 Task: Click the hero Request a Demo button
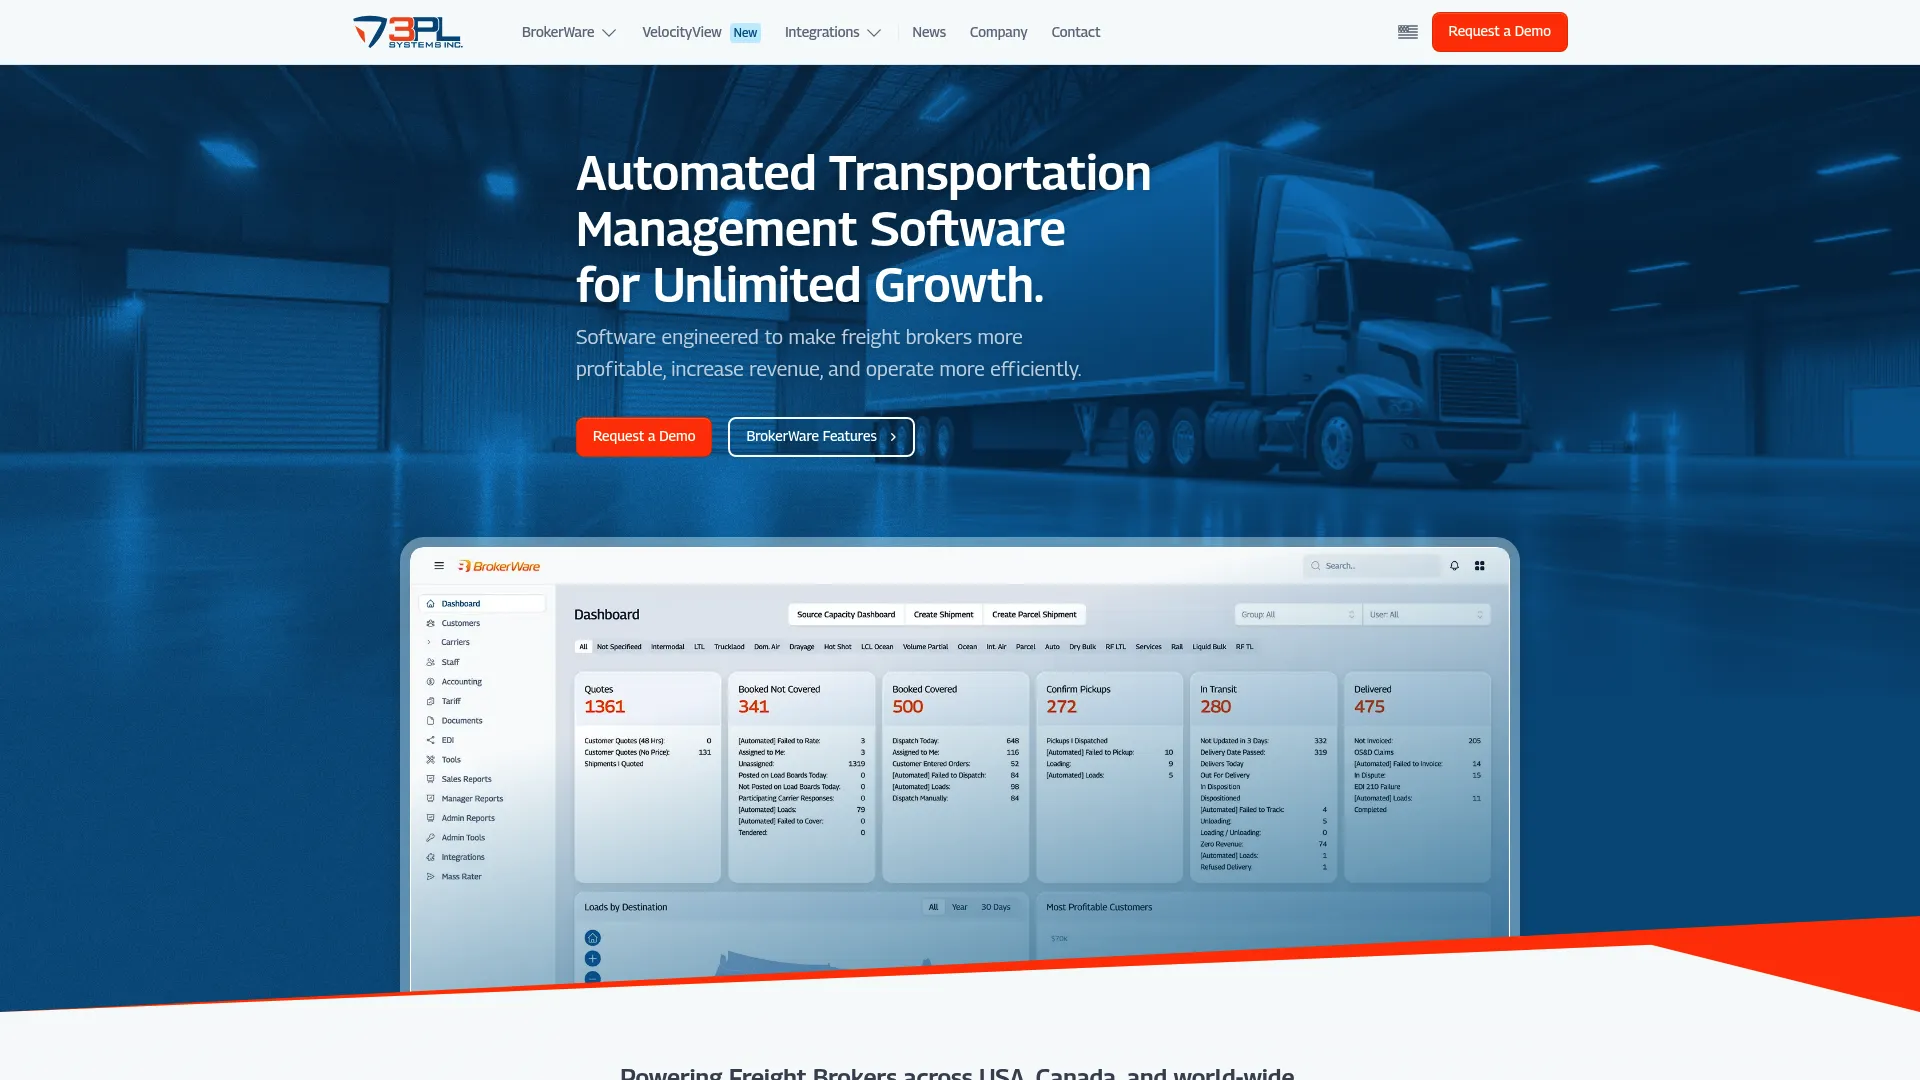[x=643, y=437]
